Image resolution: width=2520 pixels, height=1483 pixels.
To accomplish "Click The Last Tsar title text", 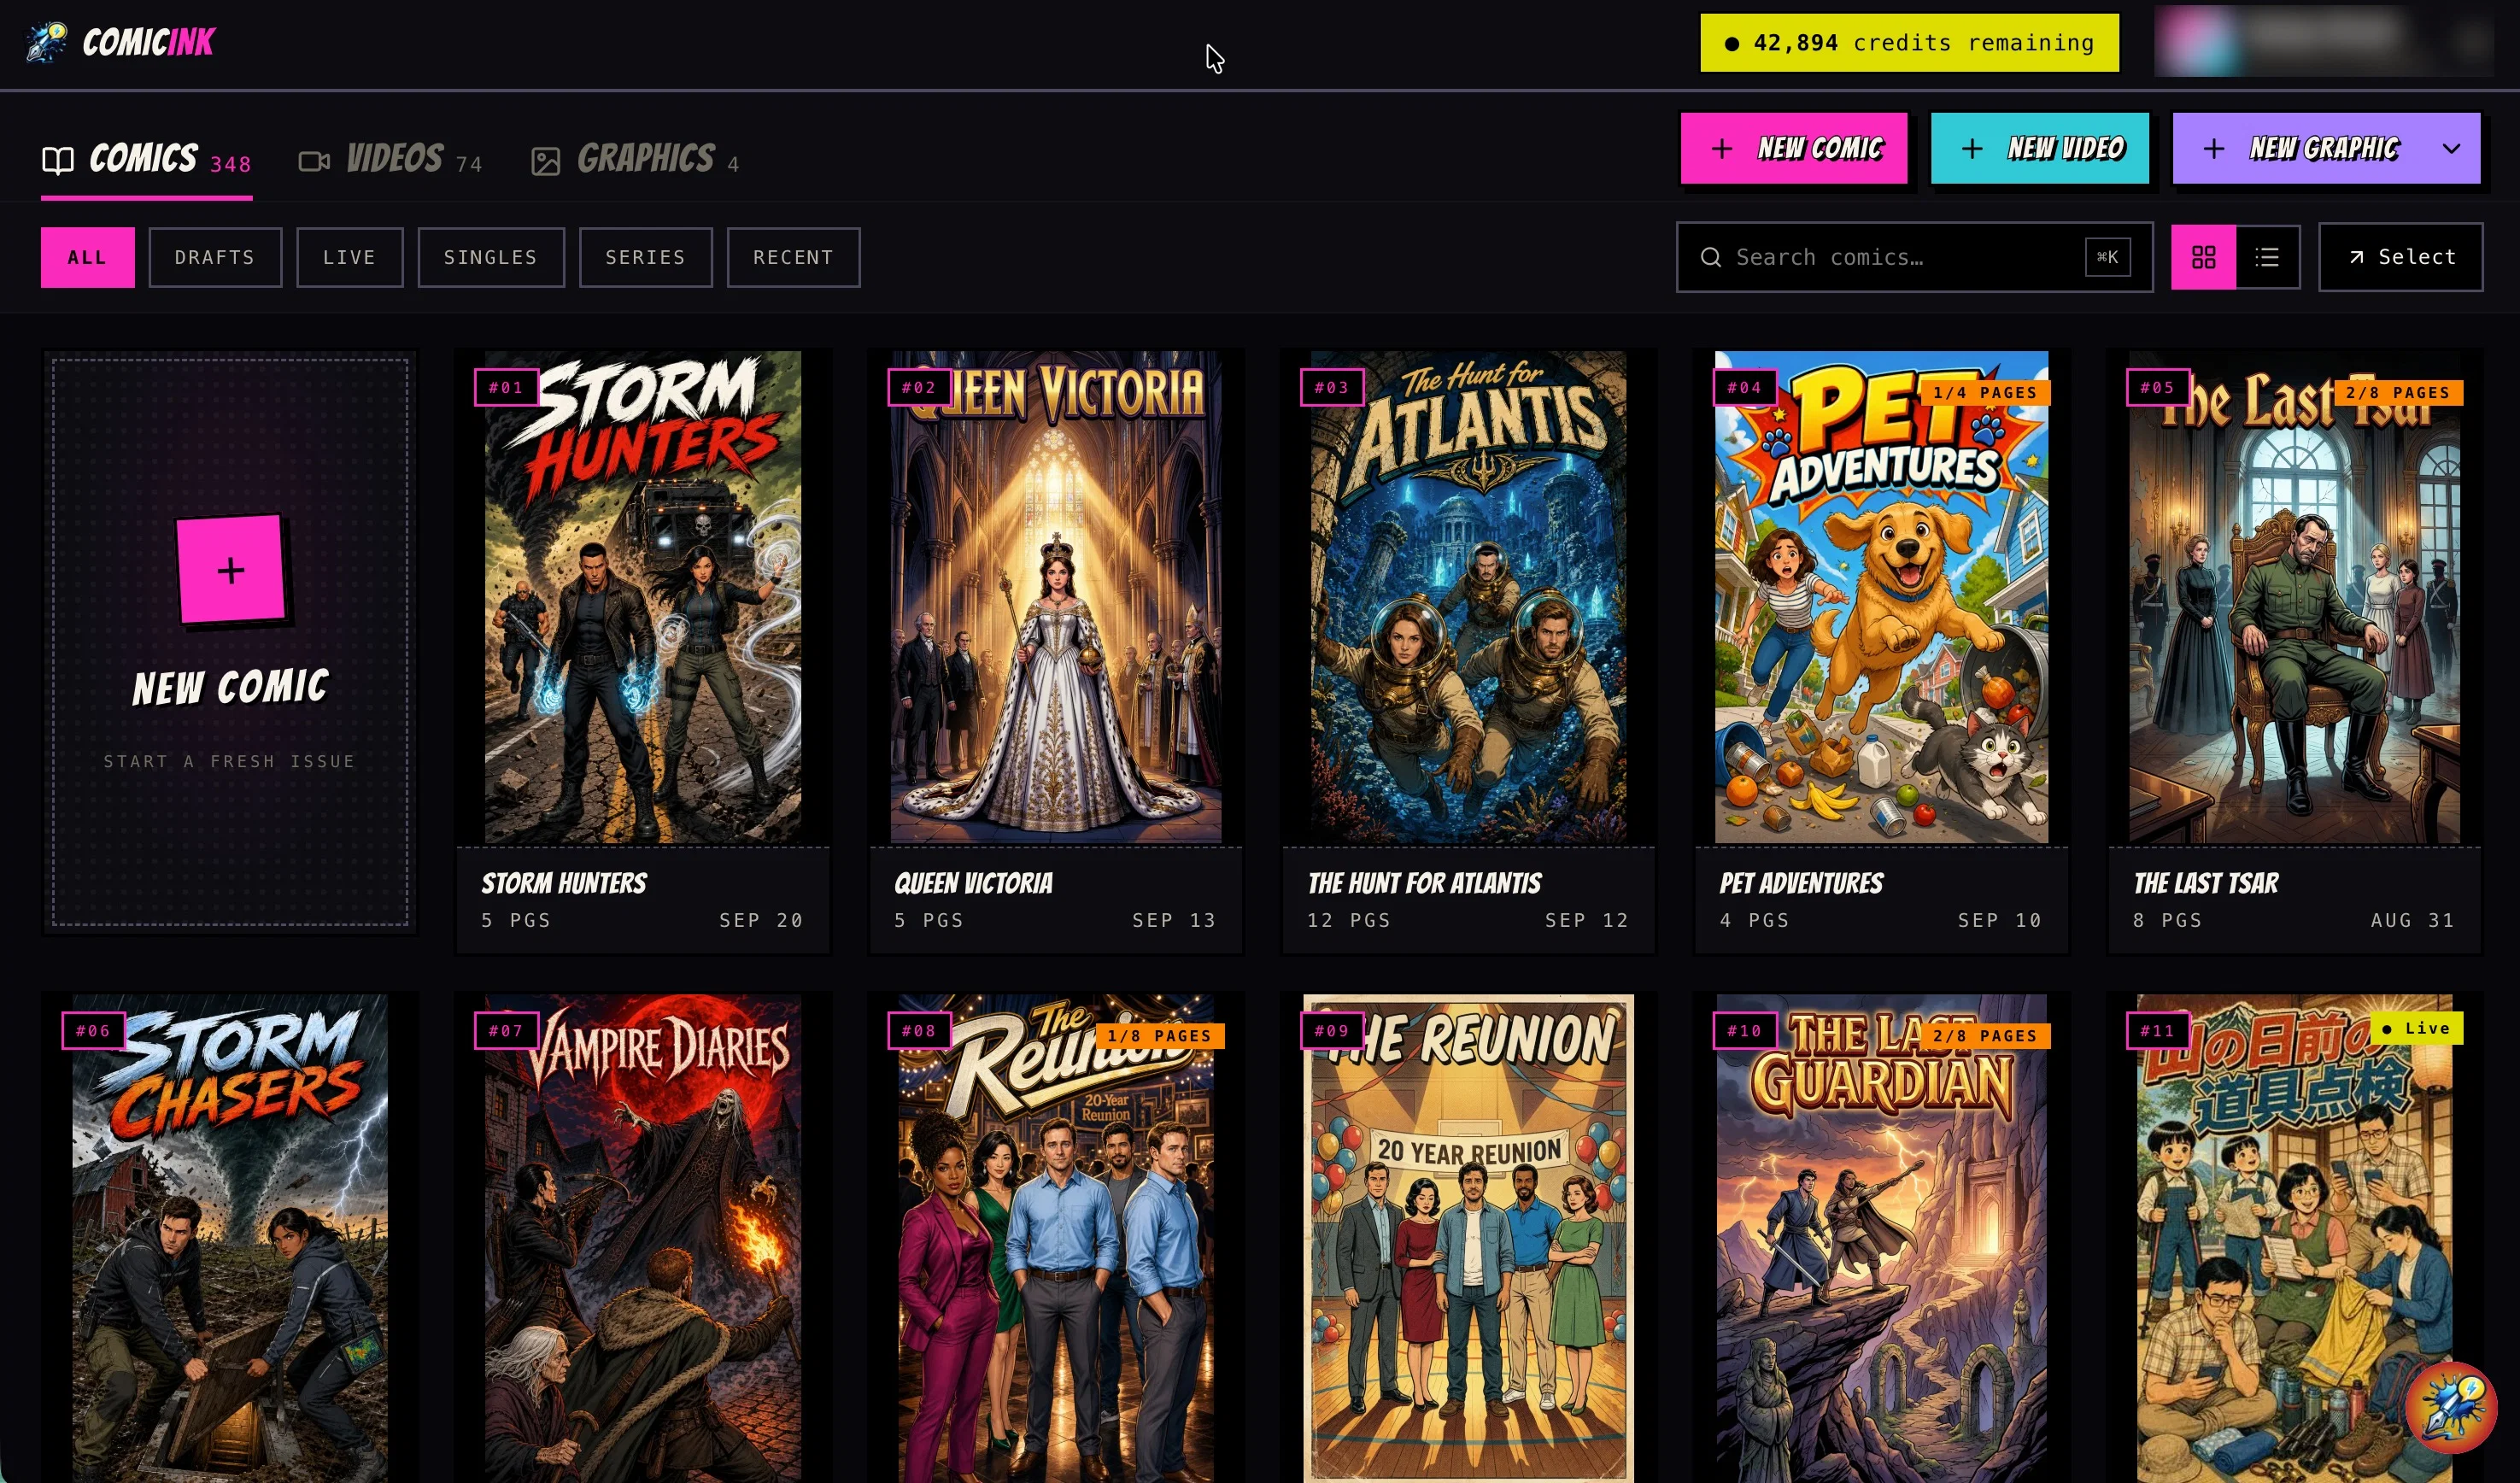I will coord(2206,883).
